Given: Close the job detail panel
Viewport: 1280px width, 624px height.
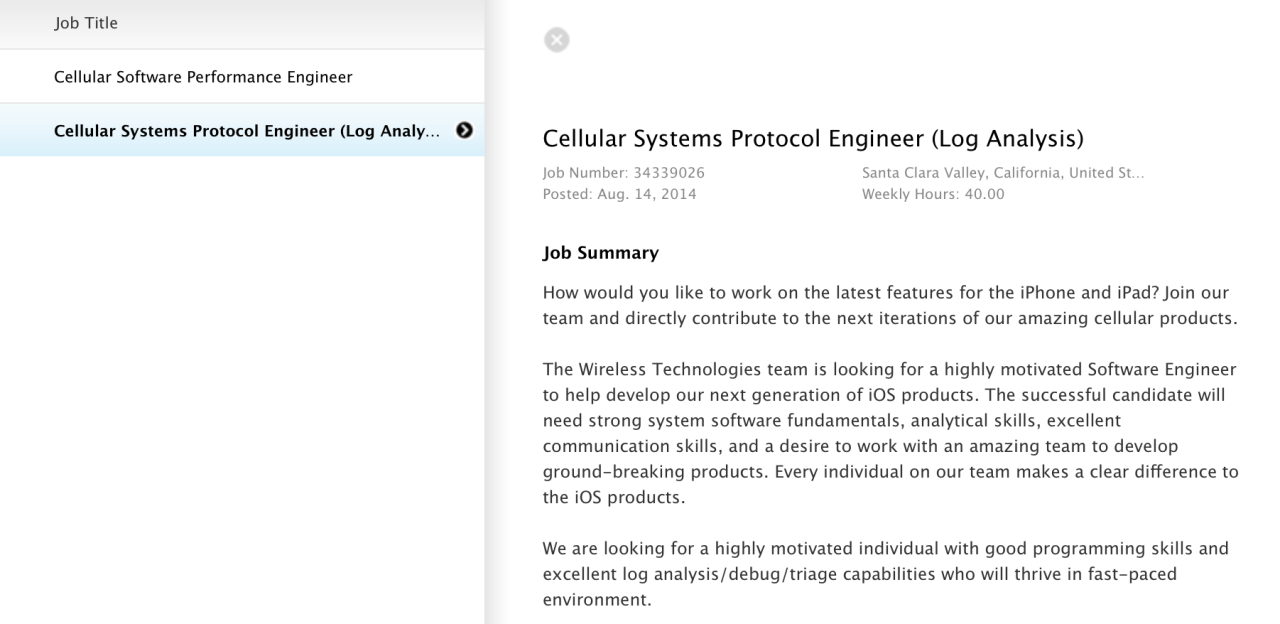Looking at the screenshot, I should [557, 40].
